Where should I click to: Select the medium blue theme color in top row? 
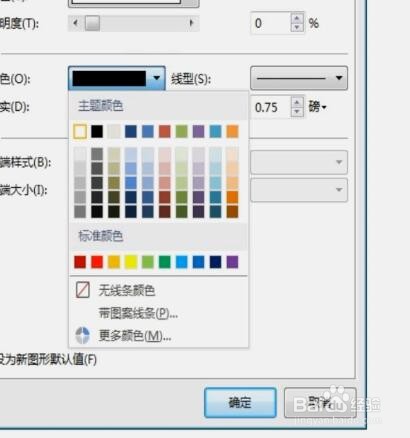point(148,131)
